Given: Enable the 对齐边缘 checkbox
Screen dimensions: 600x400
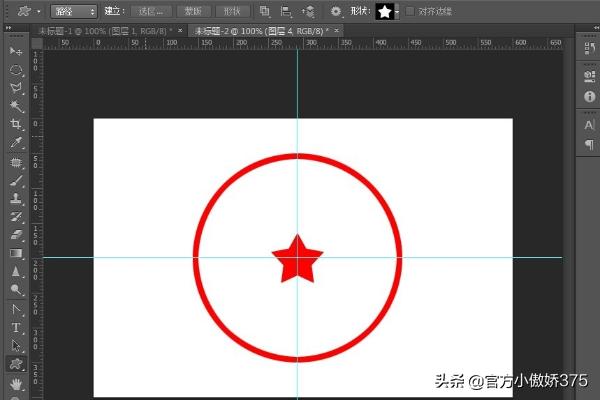Looking at the screenshot, I should (409, 11).
